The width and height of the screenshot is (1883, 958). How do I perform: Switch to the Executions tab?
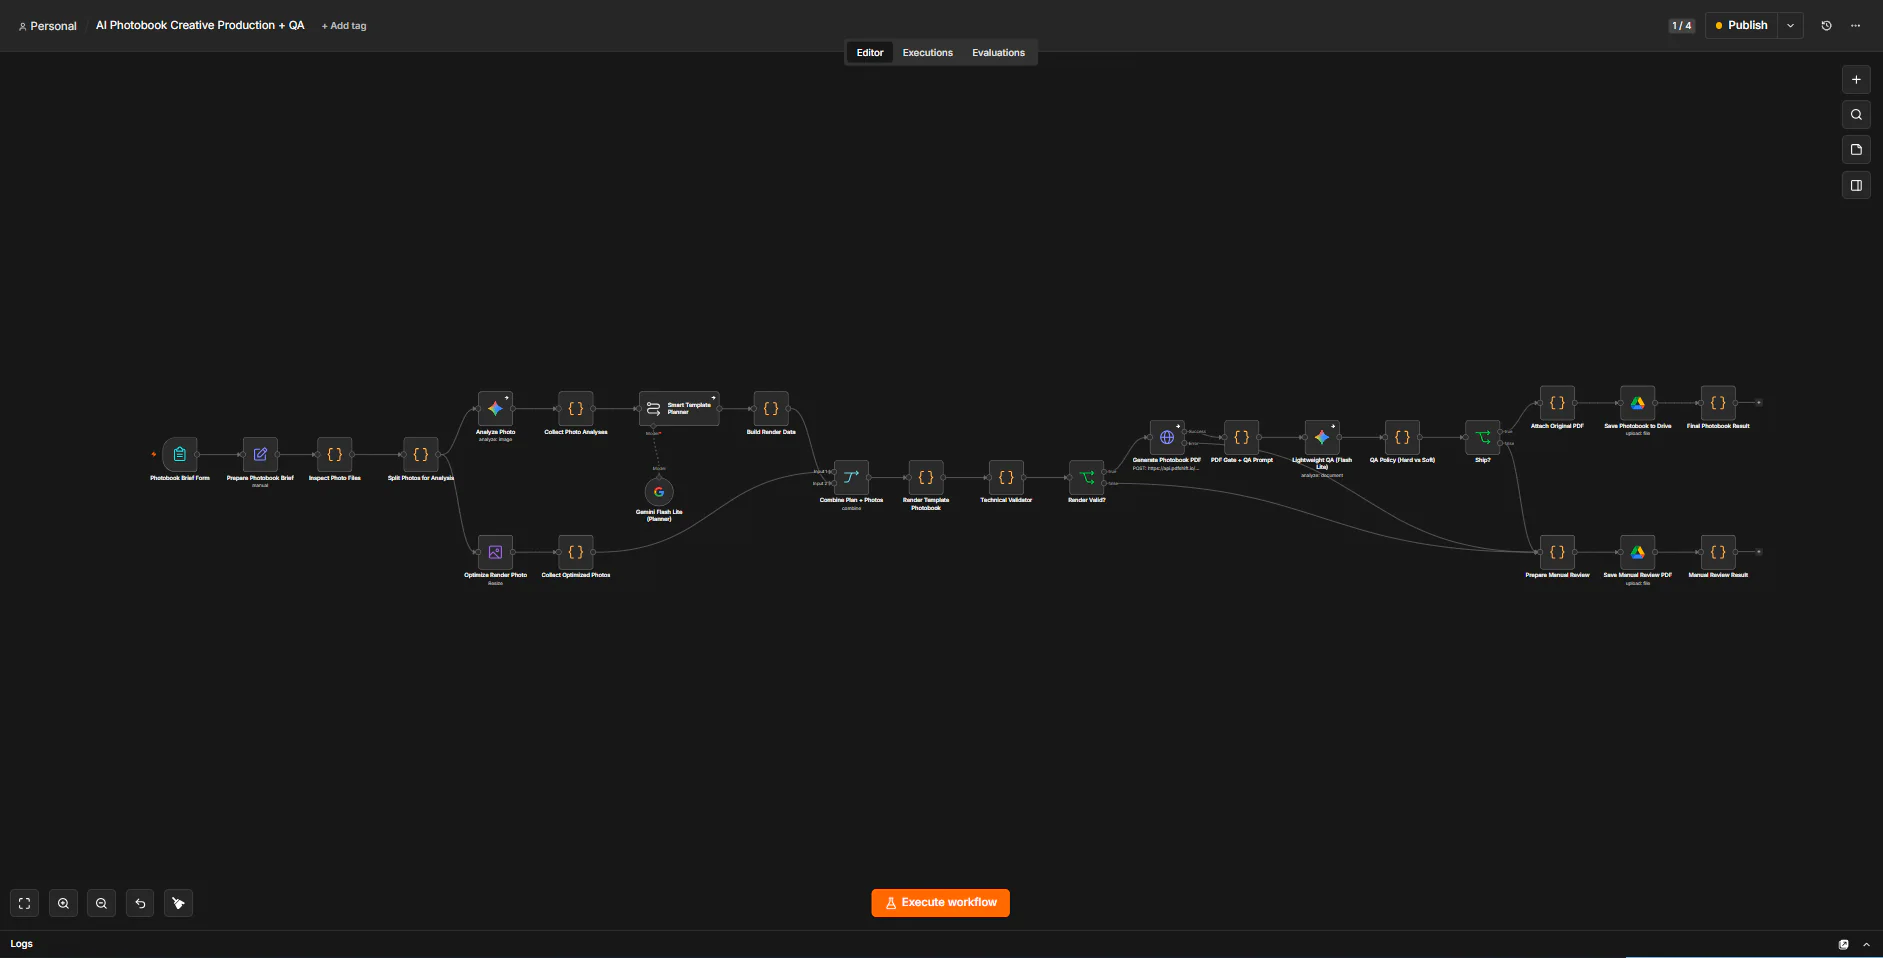coord(927,53)
